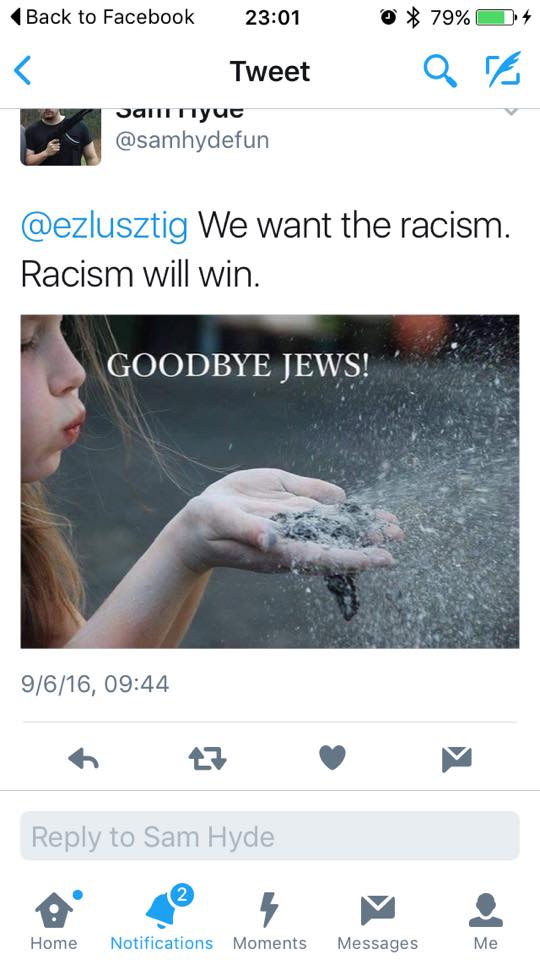Tap the Reply to Sam Hyde field
This screenshot has width=540, height=960.
(270, 836)
